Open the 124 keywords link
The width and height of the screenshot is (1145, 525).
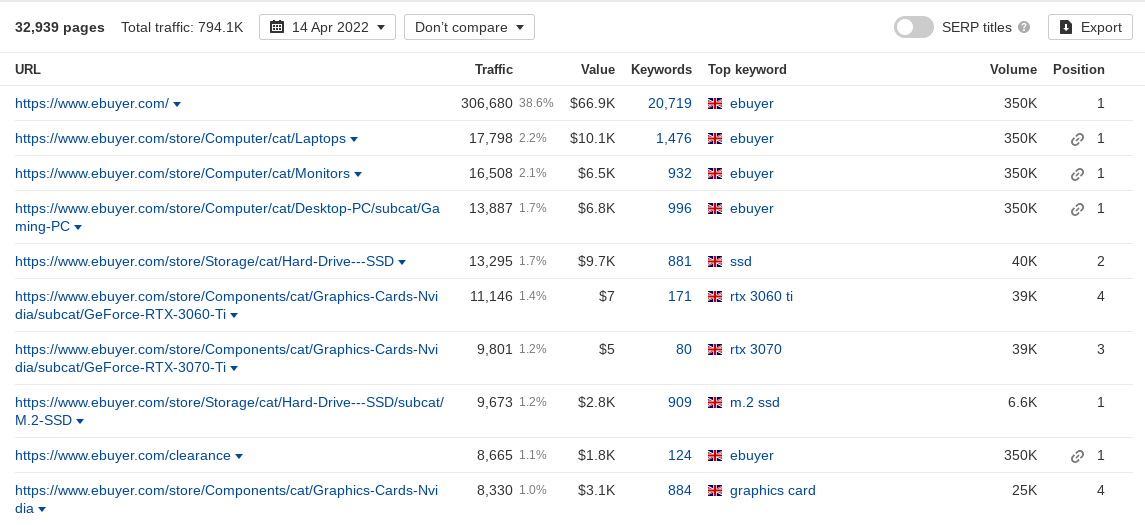tap(680, 456)
